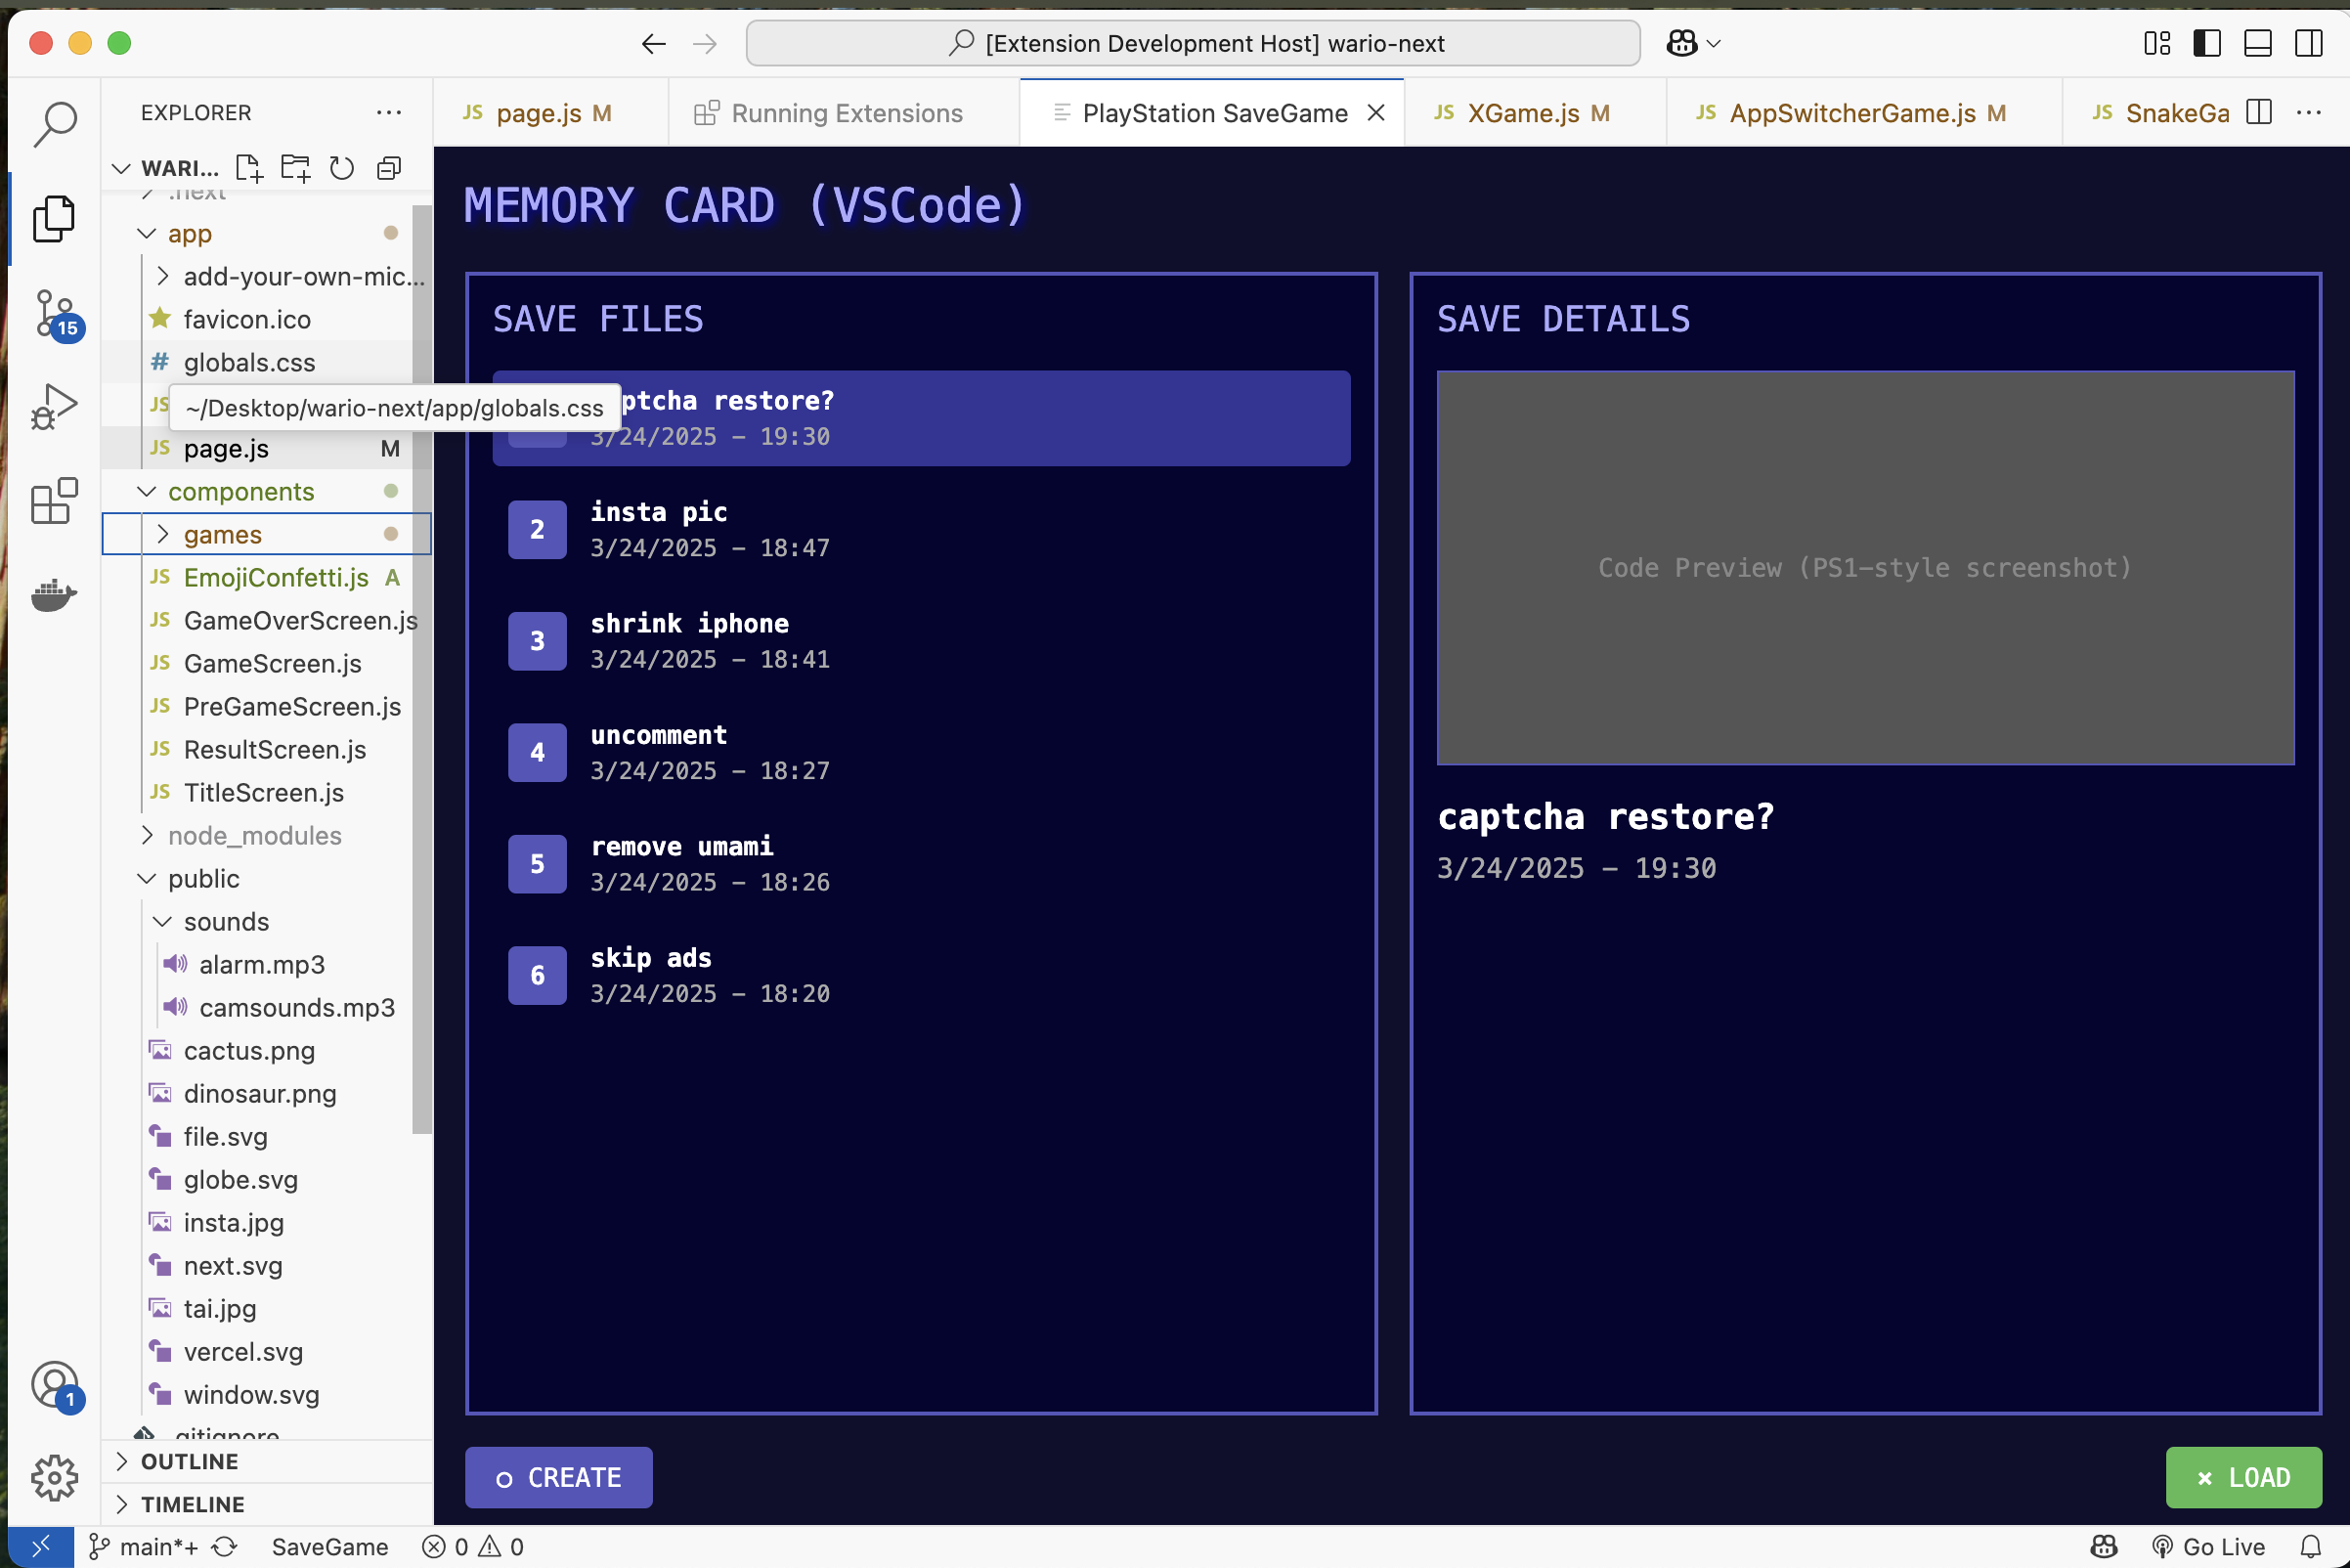
Task: Click the New File icon in explorer
Action: pyautogui.click(x=248, y=168)
